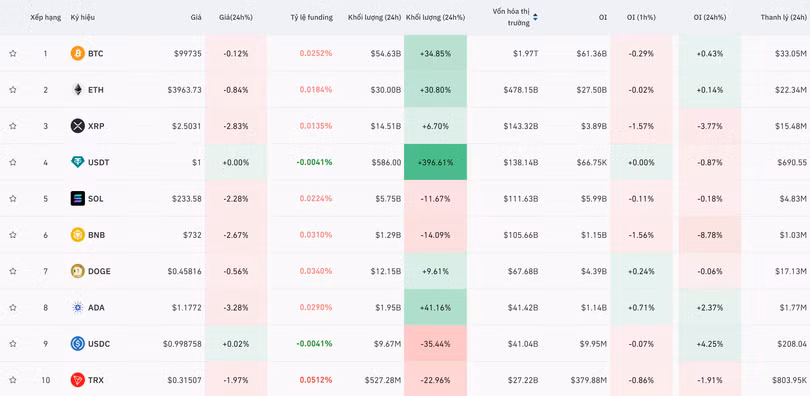Favorite BTC with its star
This screenshot has height=396, width=810.
(13, 53)
